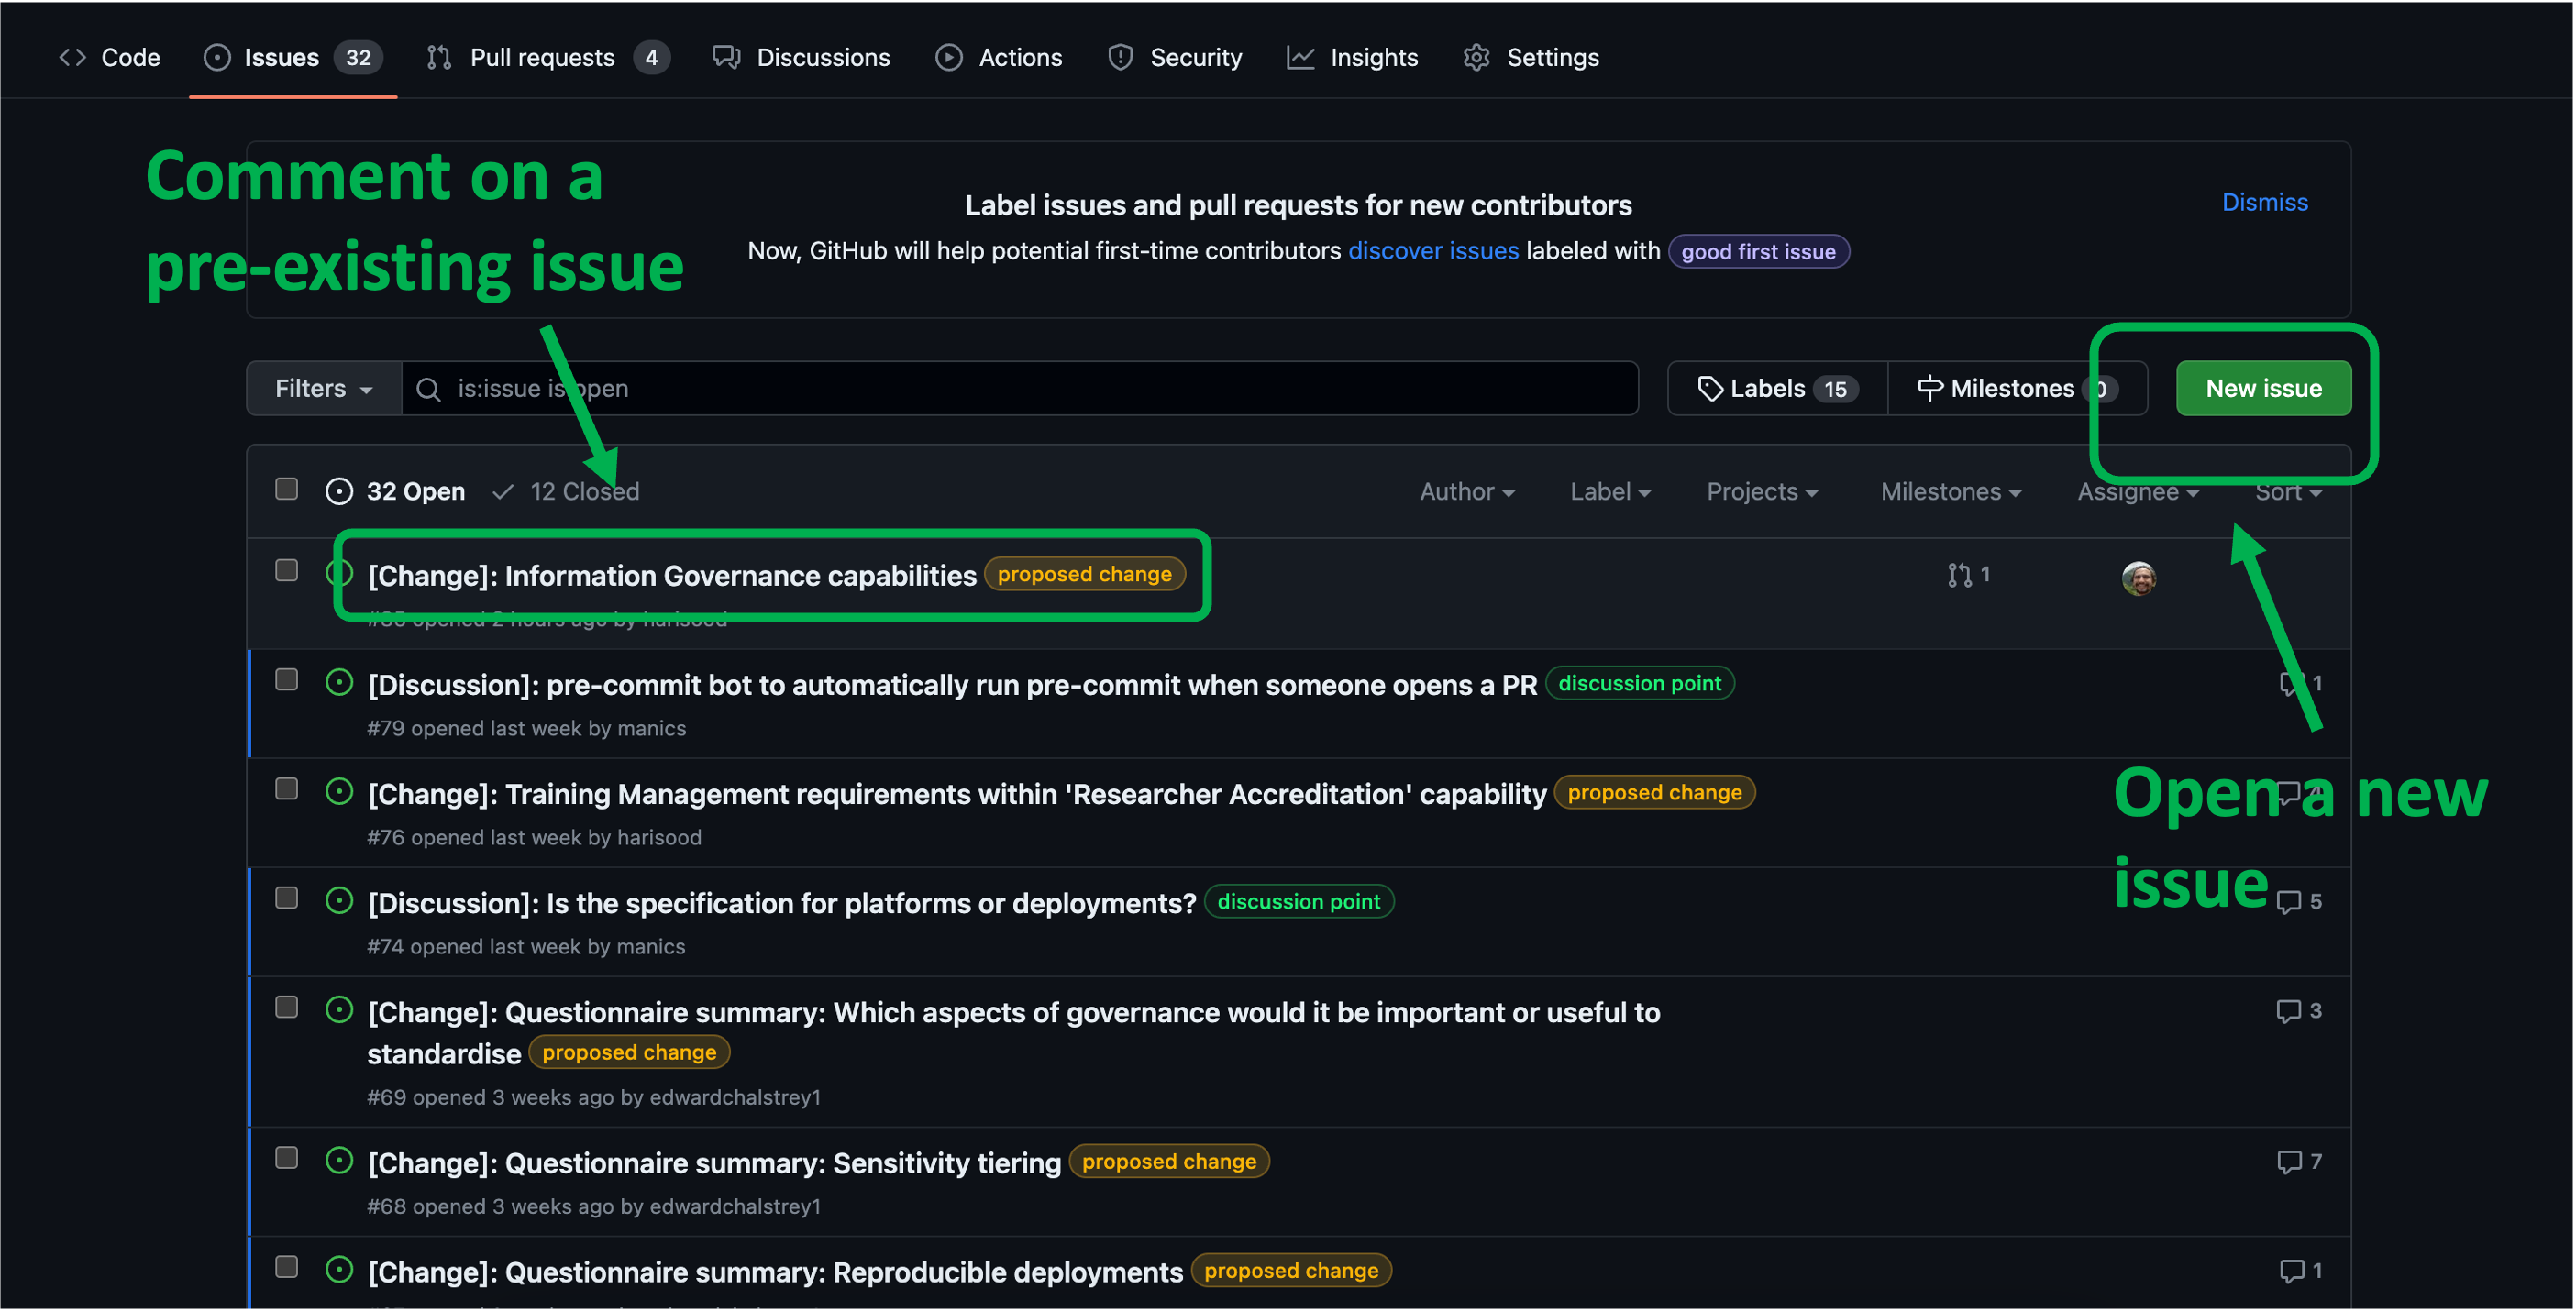Screen dimensions: 2576x1311
Task: Click open-issue status icon for pre-commit bot issue
Action: tap(339, 683)
